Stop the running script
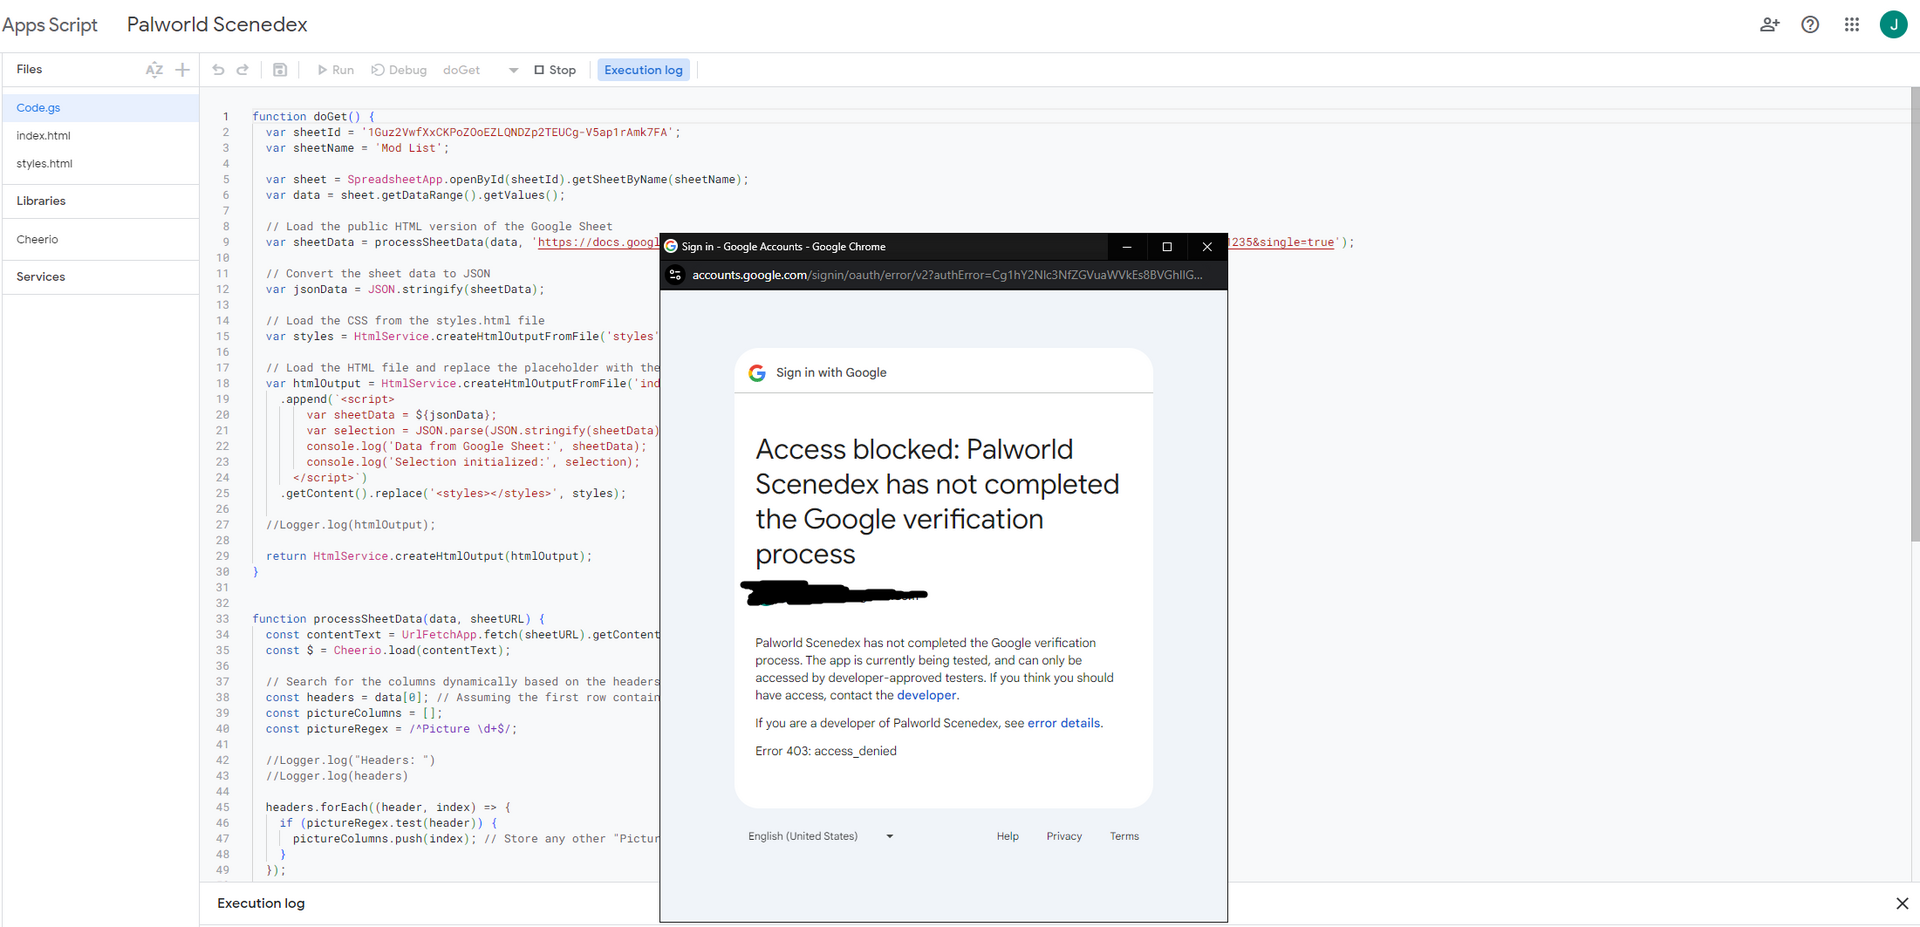The height and width of the screenshot is (927, 1920). [x=555, y=70]
